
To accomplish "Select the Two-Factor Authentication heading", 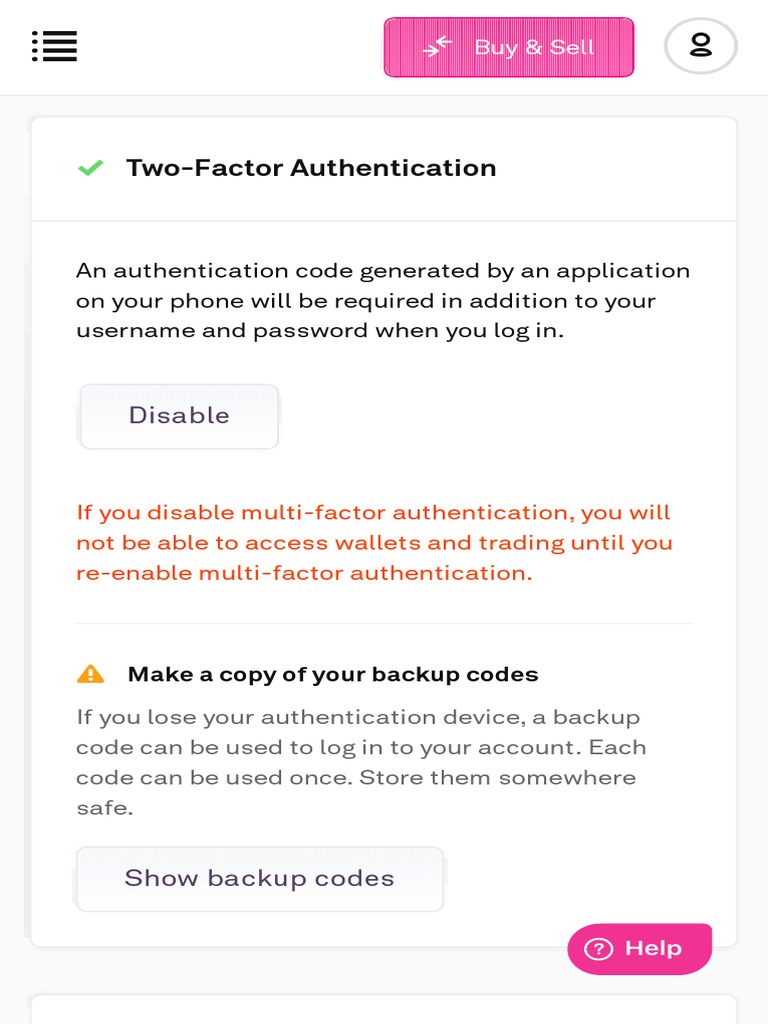I will [x=311, y=168].
